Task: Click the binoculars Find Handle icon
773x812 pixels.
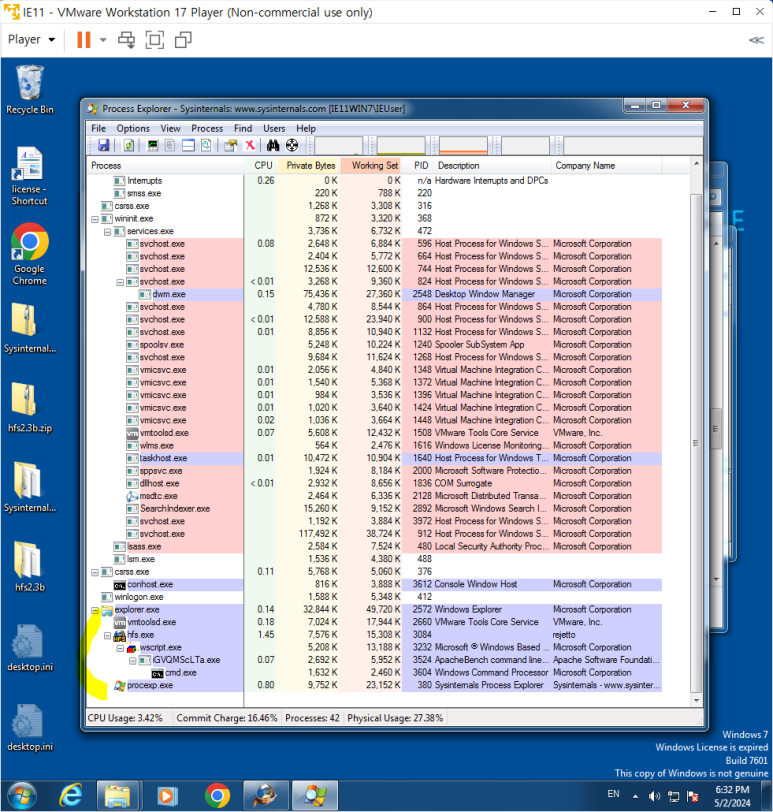Action: (x=273, y=146)
